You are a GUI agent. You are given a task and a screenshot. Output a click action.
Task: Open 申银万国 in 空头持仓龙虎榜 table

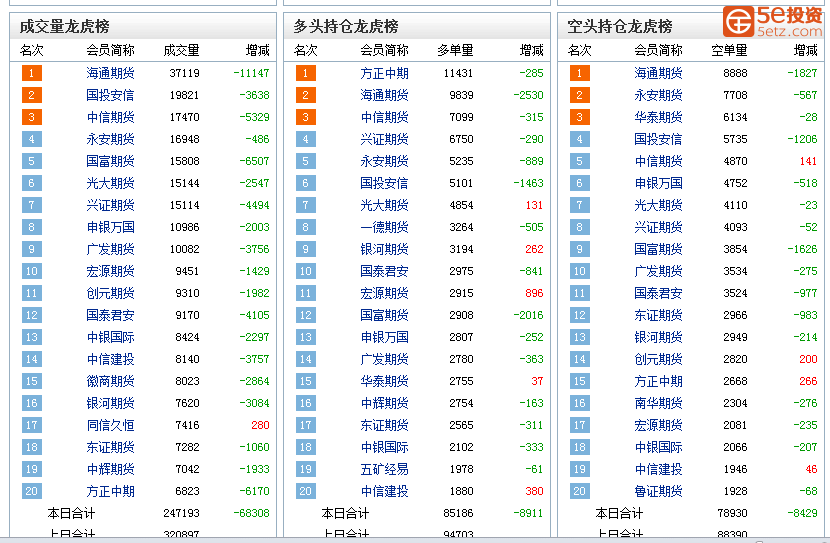click(658, 183)
